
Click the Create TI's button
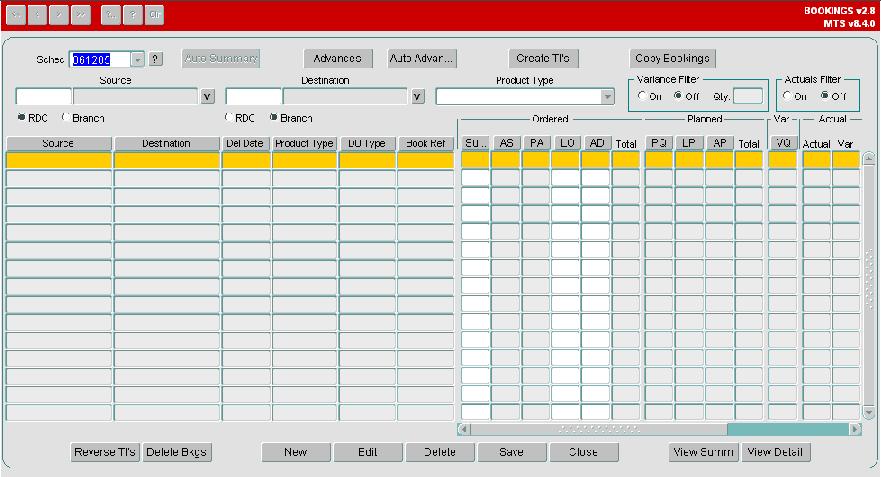pyautogui.click(x=543, y=58)
